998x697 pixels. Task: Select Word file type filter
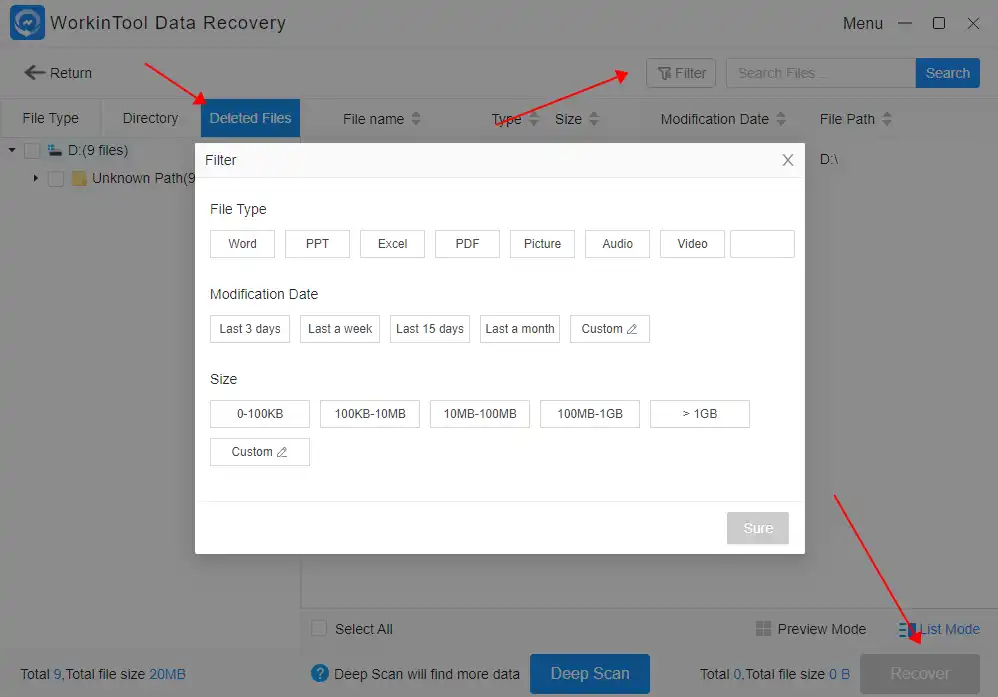[242, 244]
